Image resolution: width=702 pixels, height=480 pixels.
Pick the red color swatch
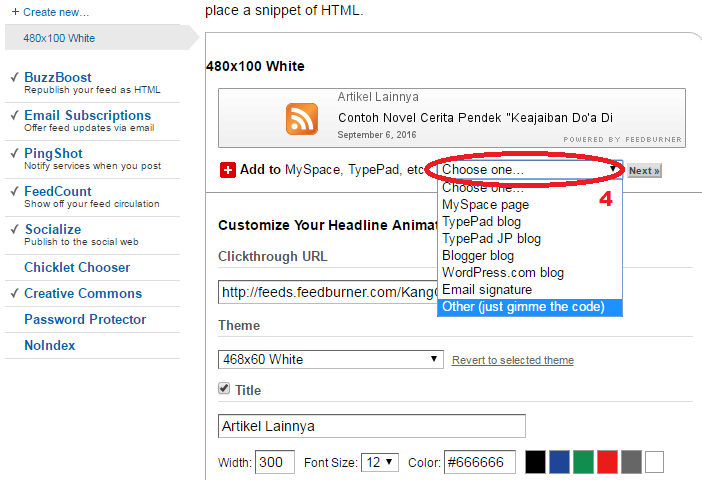(x=608, y=462)
